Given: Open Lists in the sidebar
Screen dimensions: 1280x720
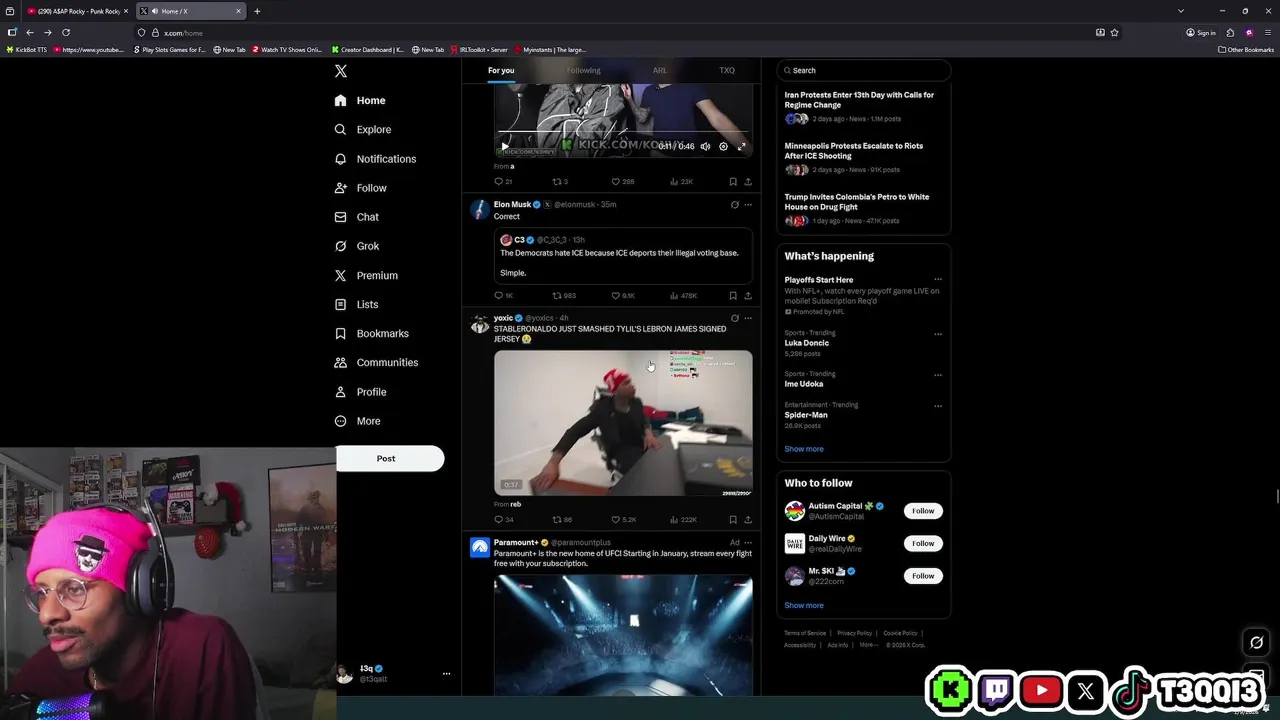Looking at the screenshot, I should click(x=356, y=304).
